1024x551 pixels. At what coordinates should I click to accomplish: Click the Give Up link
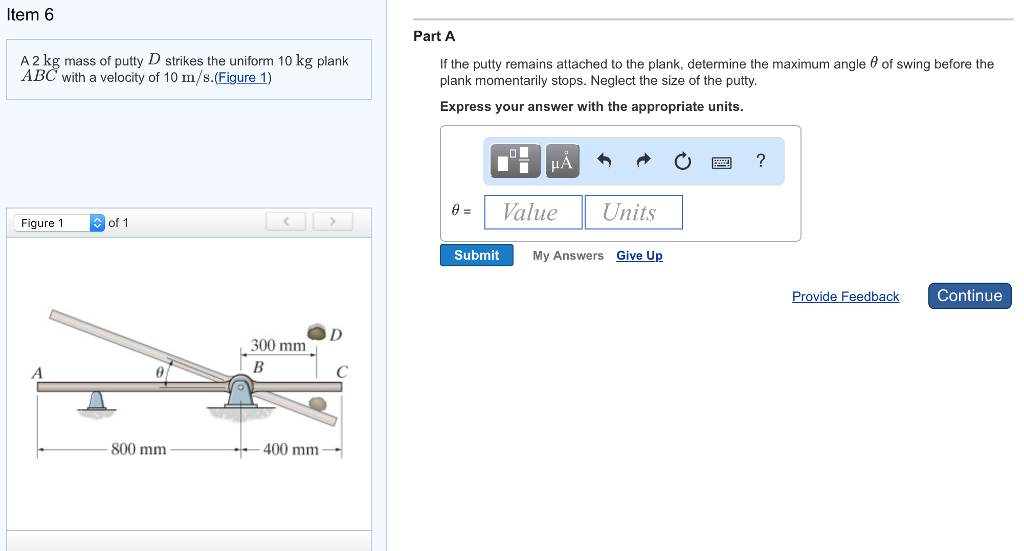click(639, 256)
